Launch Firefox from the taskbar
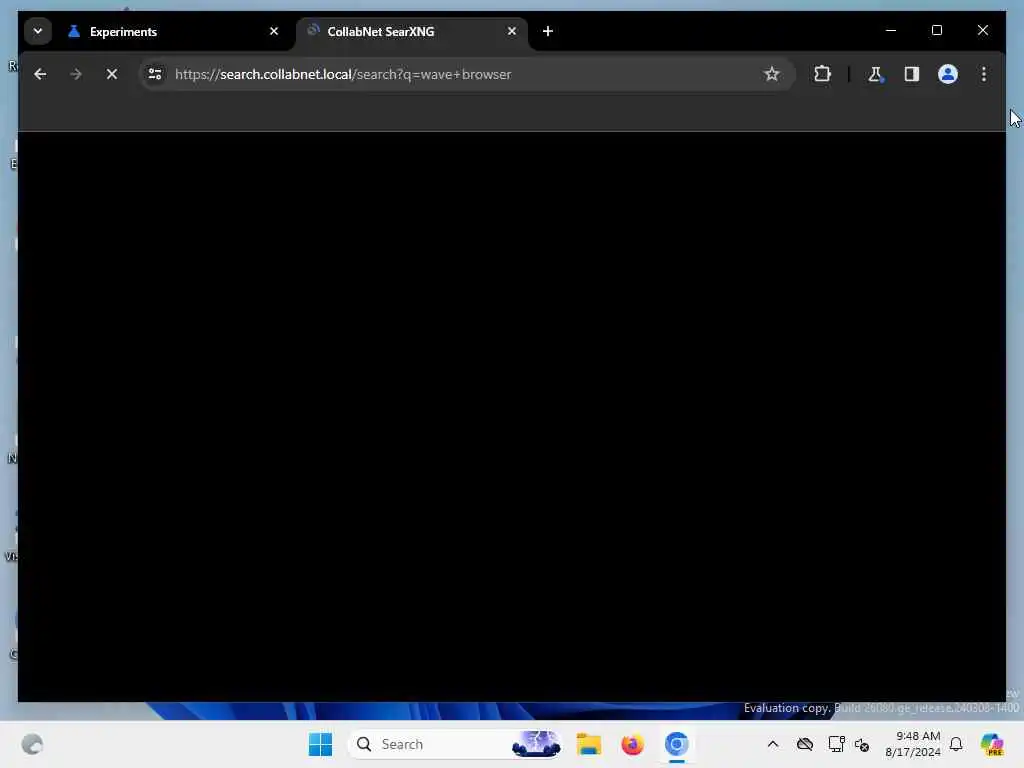 point(632,744)
